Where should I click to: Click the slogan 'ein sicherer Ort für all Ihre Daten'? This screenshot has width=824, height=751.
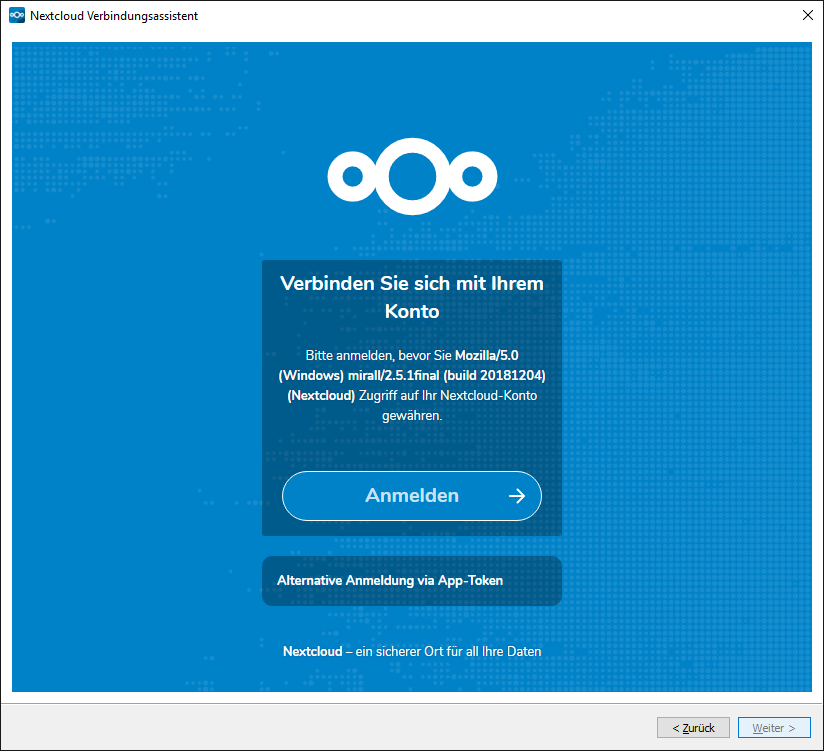448,652
